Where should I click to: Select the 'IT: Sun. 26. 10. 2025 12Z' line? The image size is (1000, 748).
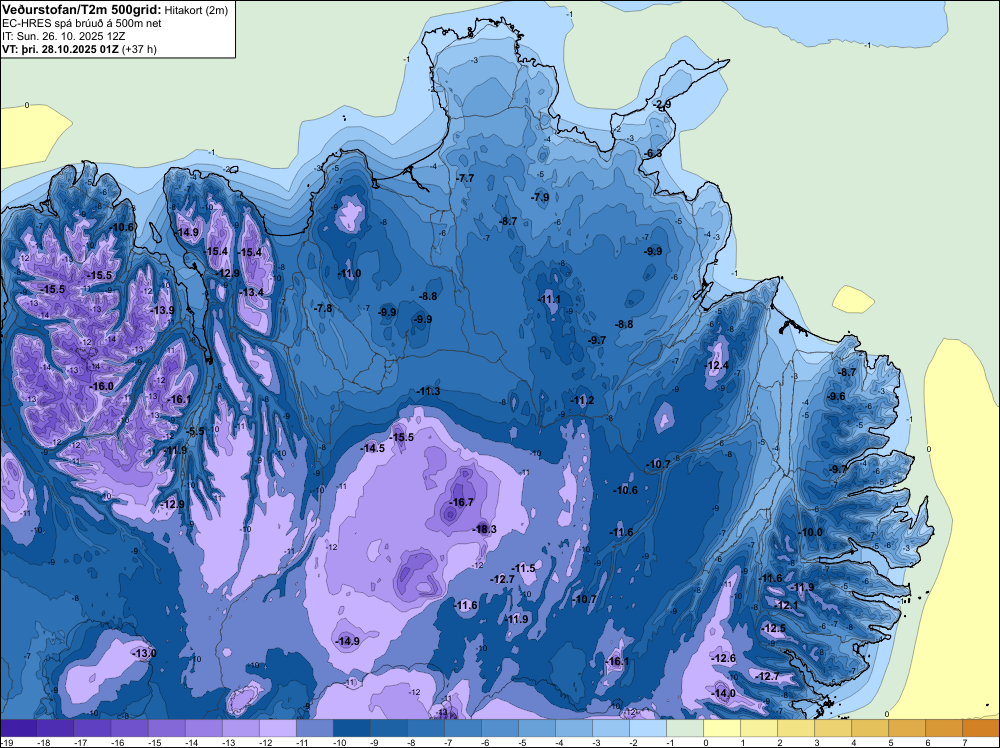coord(64,36)
